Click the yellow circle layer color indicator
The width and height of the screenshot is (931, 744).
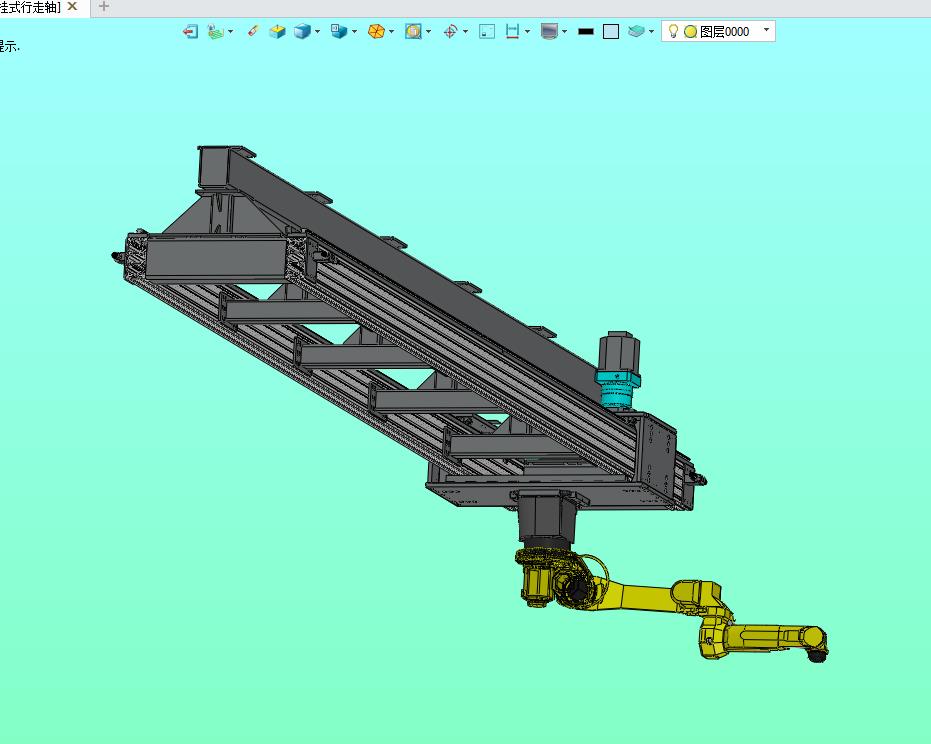tap(691, 31)
